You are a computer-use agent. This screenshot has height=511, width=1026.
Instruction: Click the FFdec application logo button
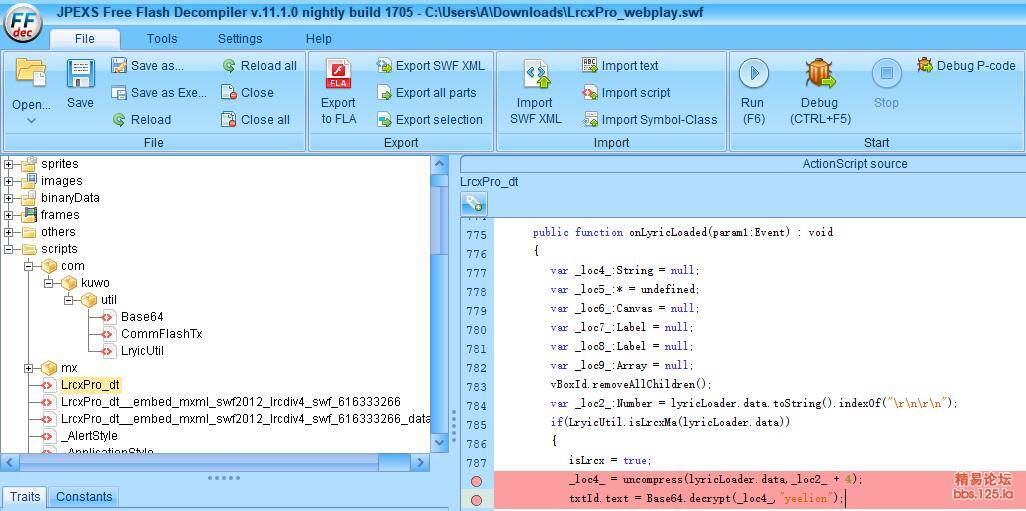pos(23,23)
